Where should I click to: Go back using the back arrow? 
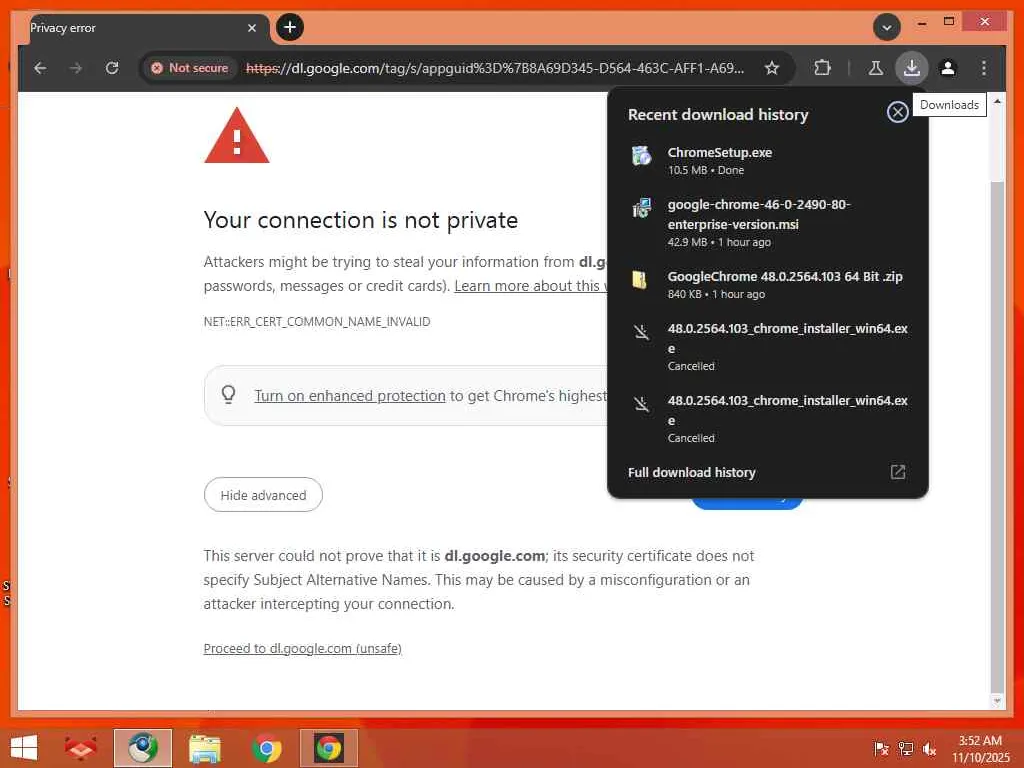coord(40,68)
